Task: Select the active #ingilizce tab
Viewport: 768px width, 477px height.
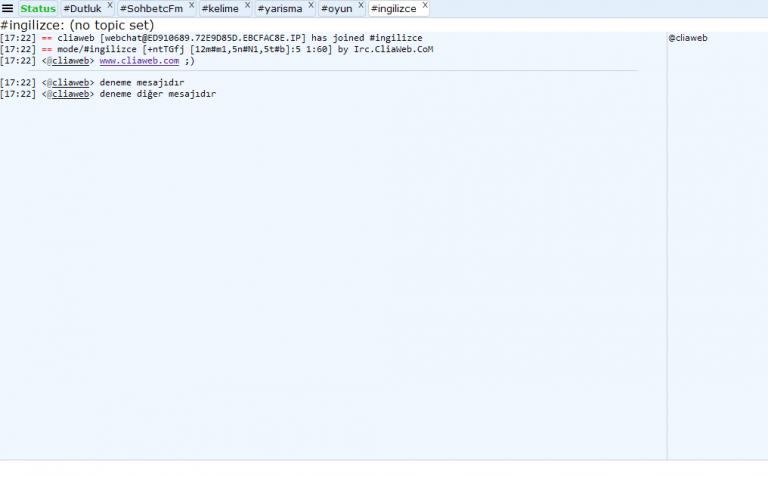Action: pos(393,8)
